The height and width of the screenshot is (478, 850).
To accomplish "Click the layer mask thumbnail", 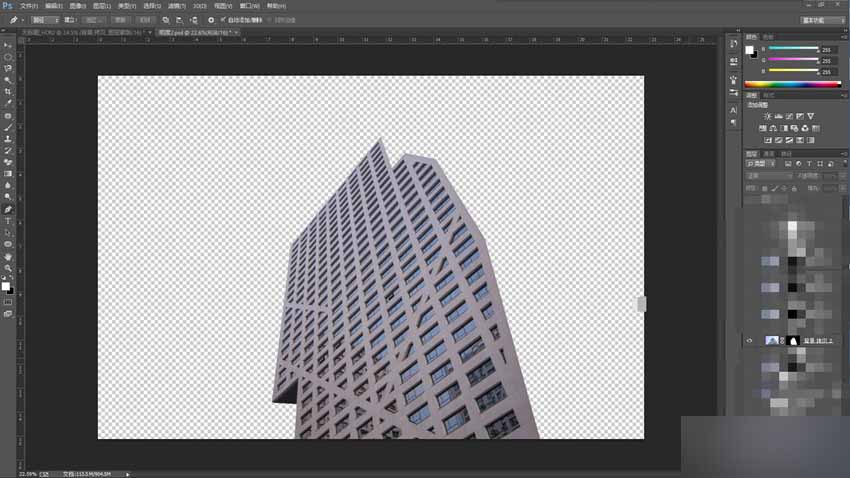I will pyautogui.click(x=793, y=341).
